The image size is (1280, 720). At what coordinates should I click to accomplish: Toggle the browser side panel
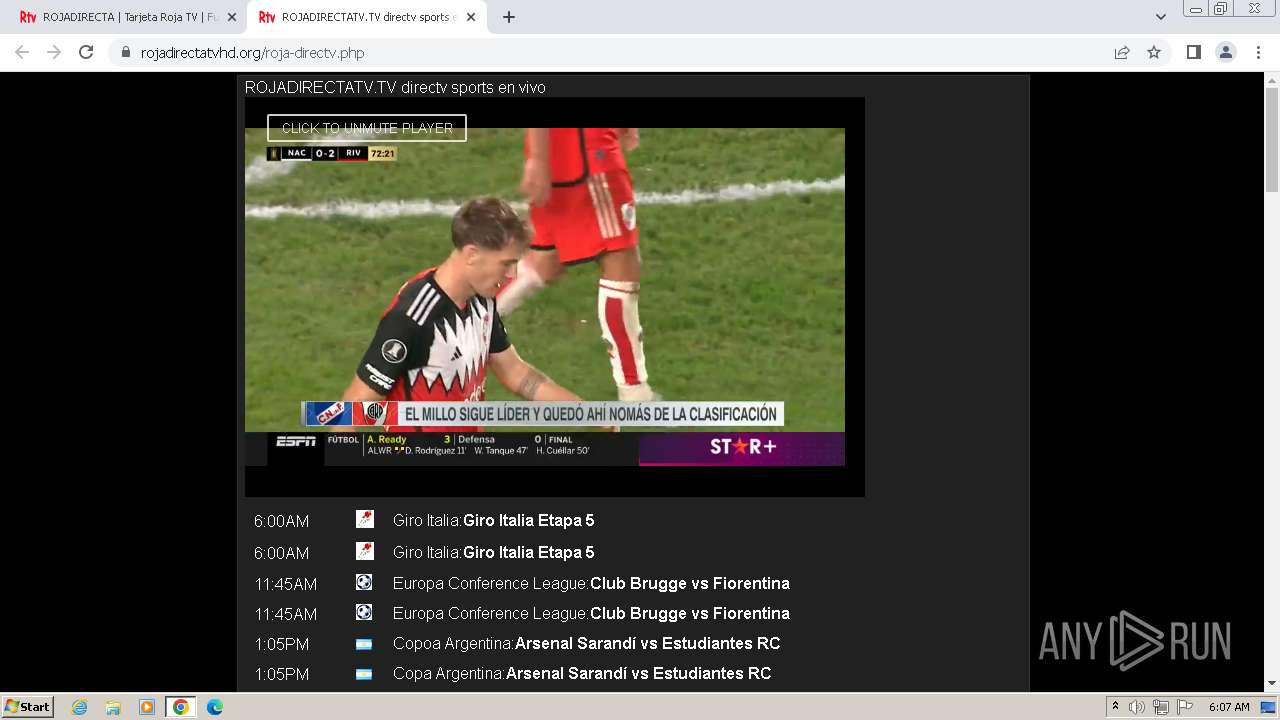point(1193,52)
